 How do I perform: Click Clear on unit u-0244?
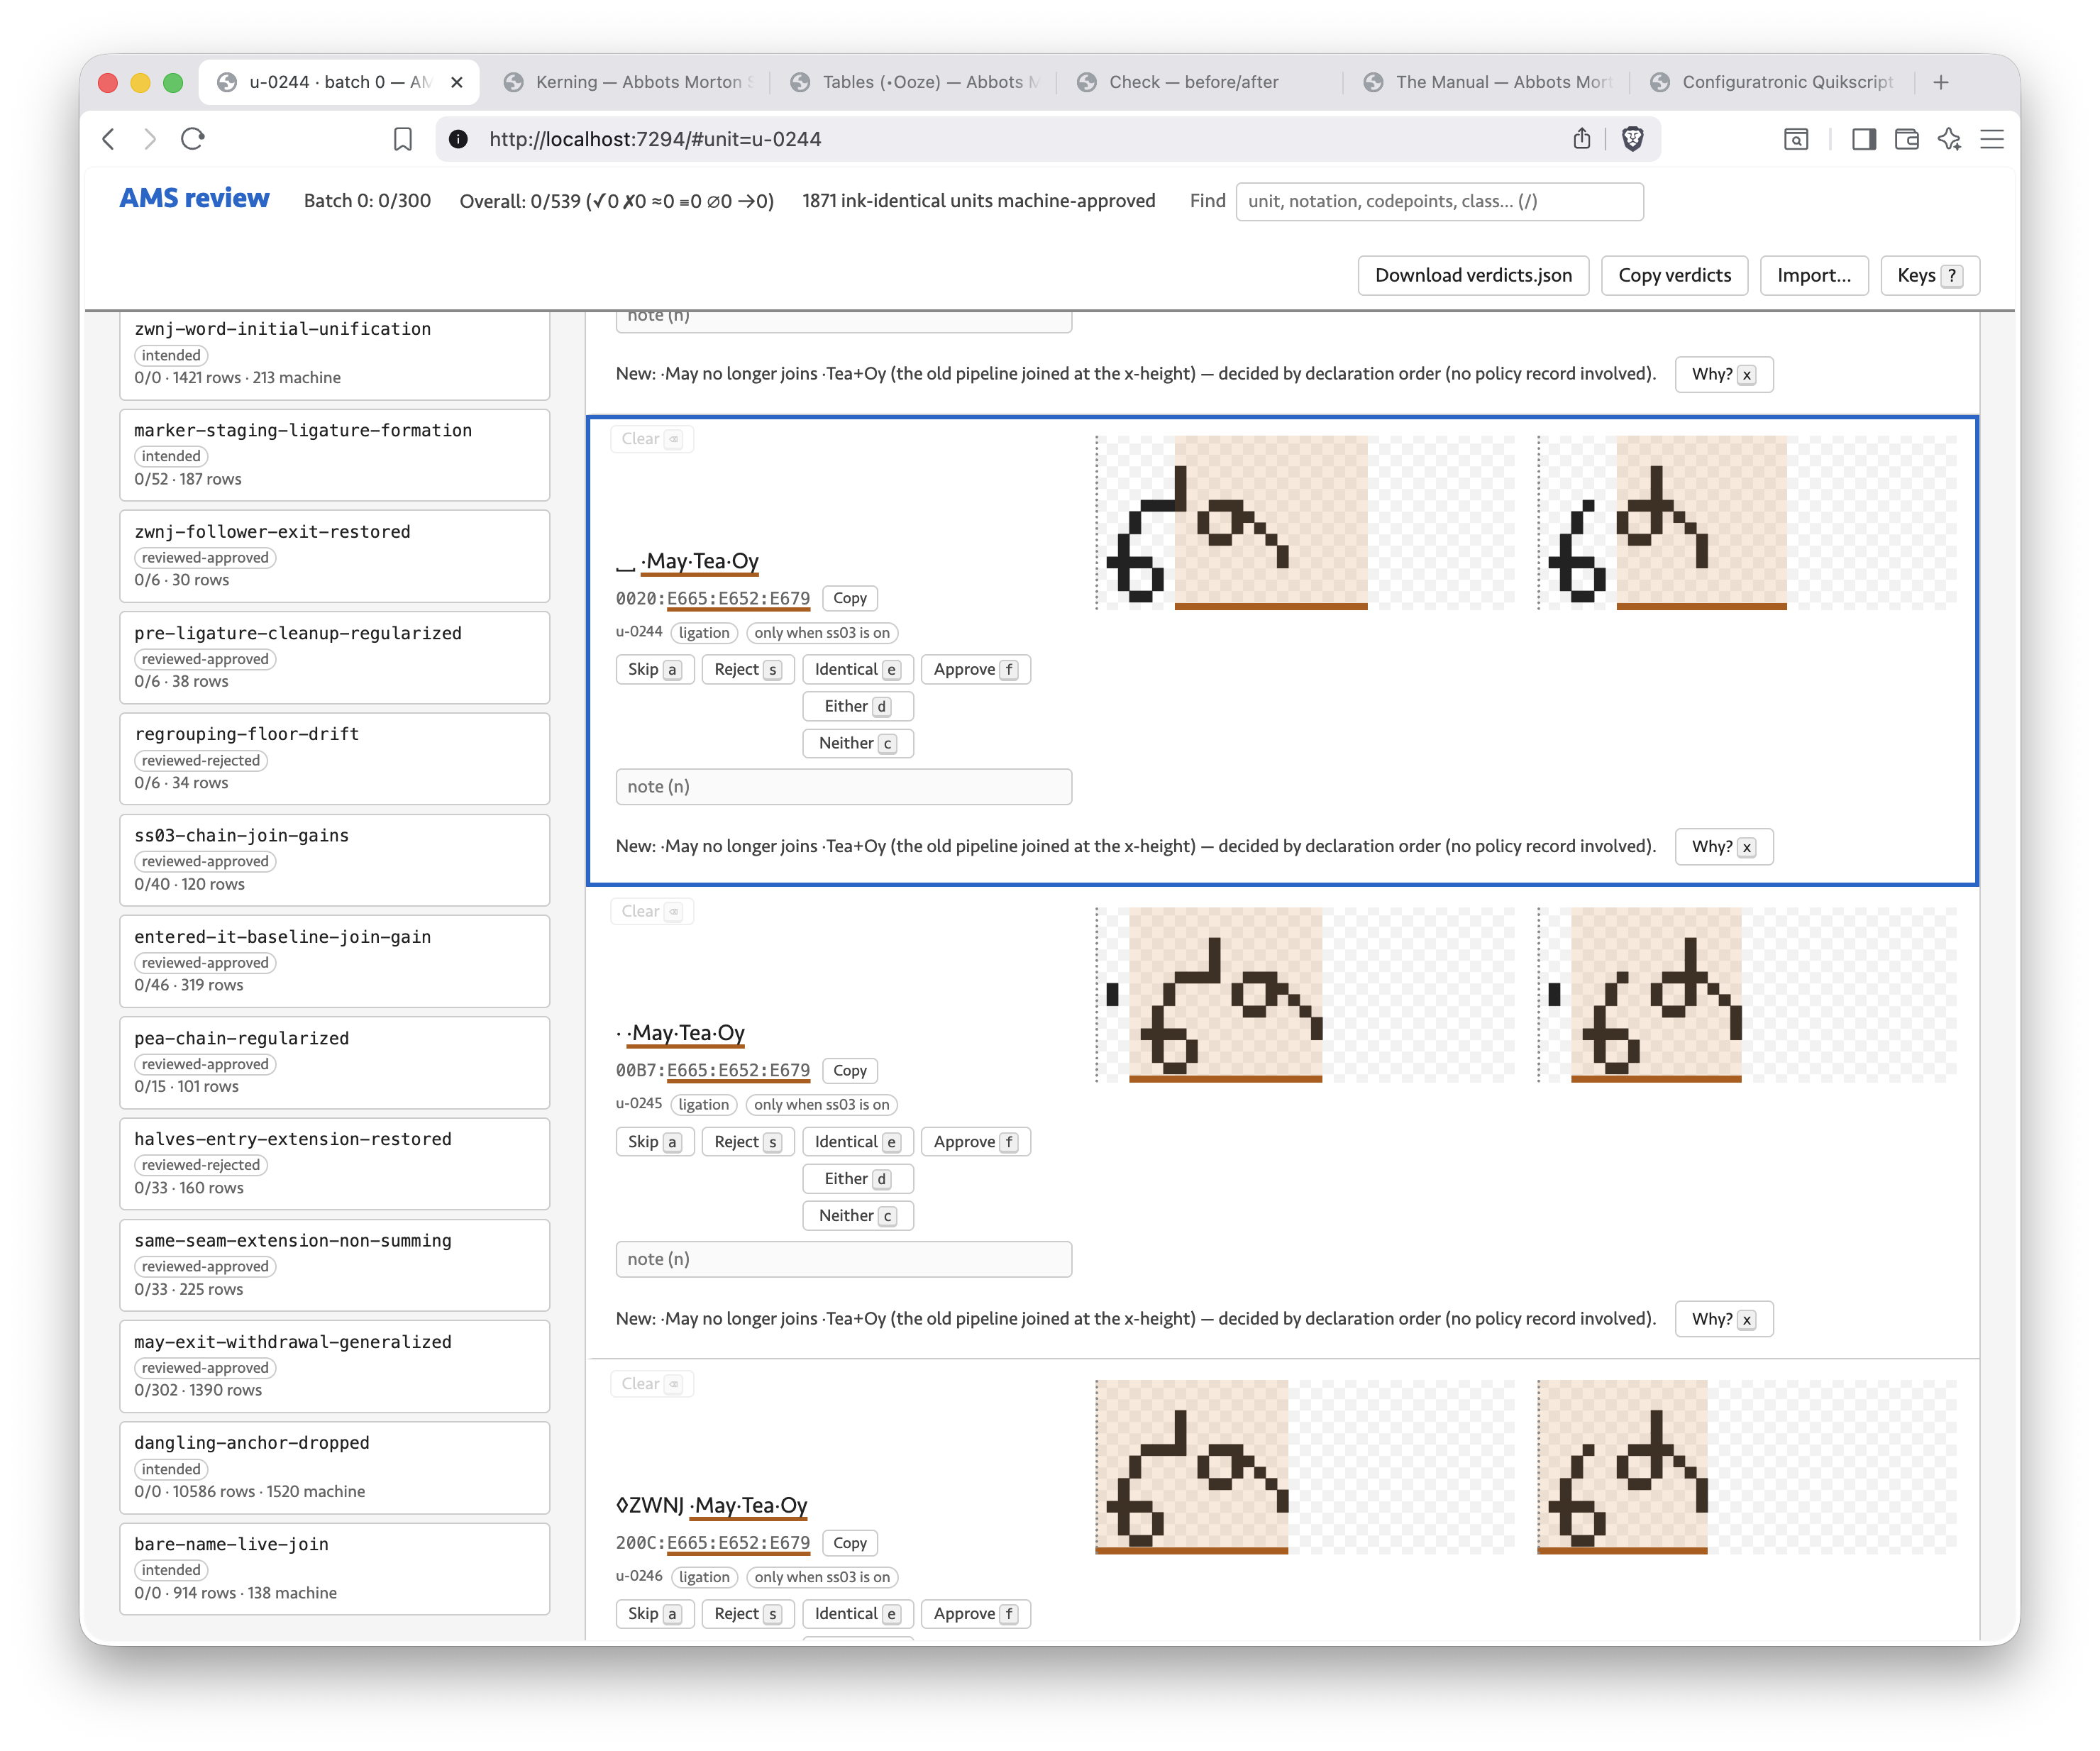pos(651,439)
